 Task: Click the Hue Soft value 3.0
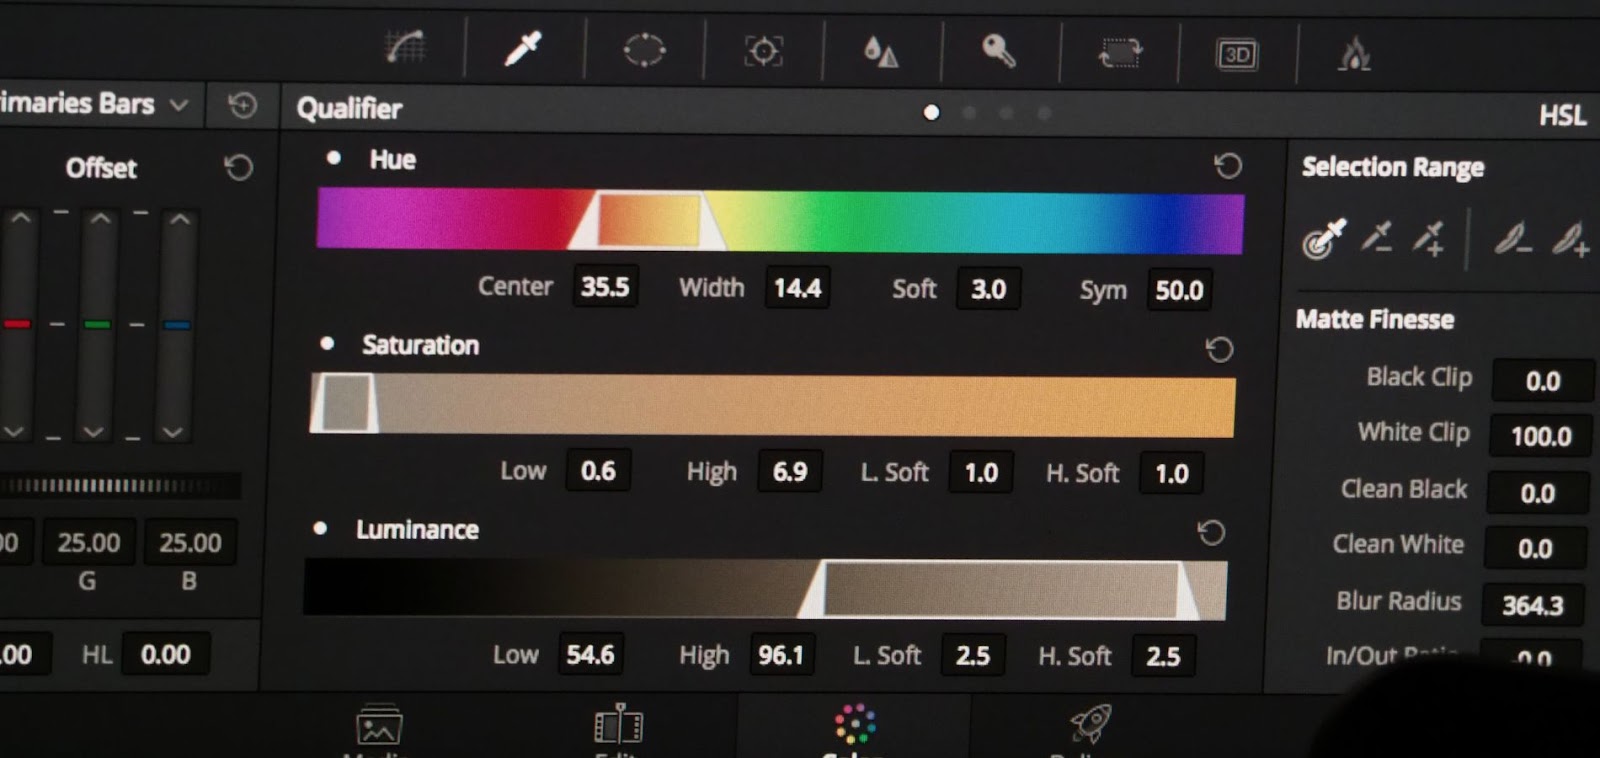(x=988, y=289)
